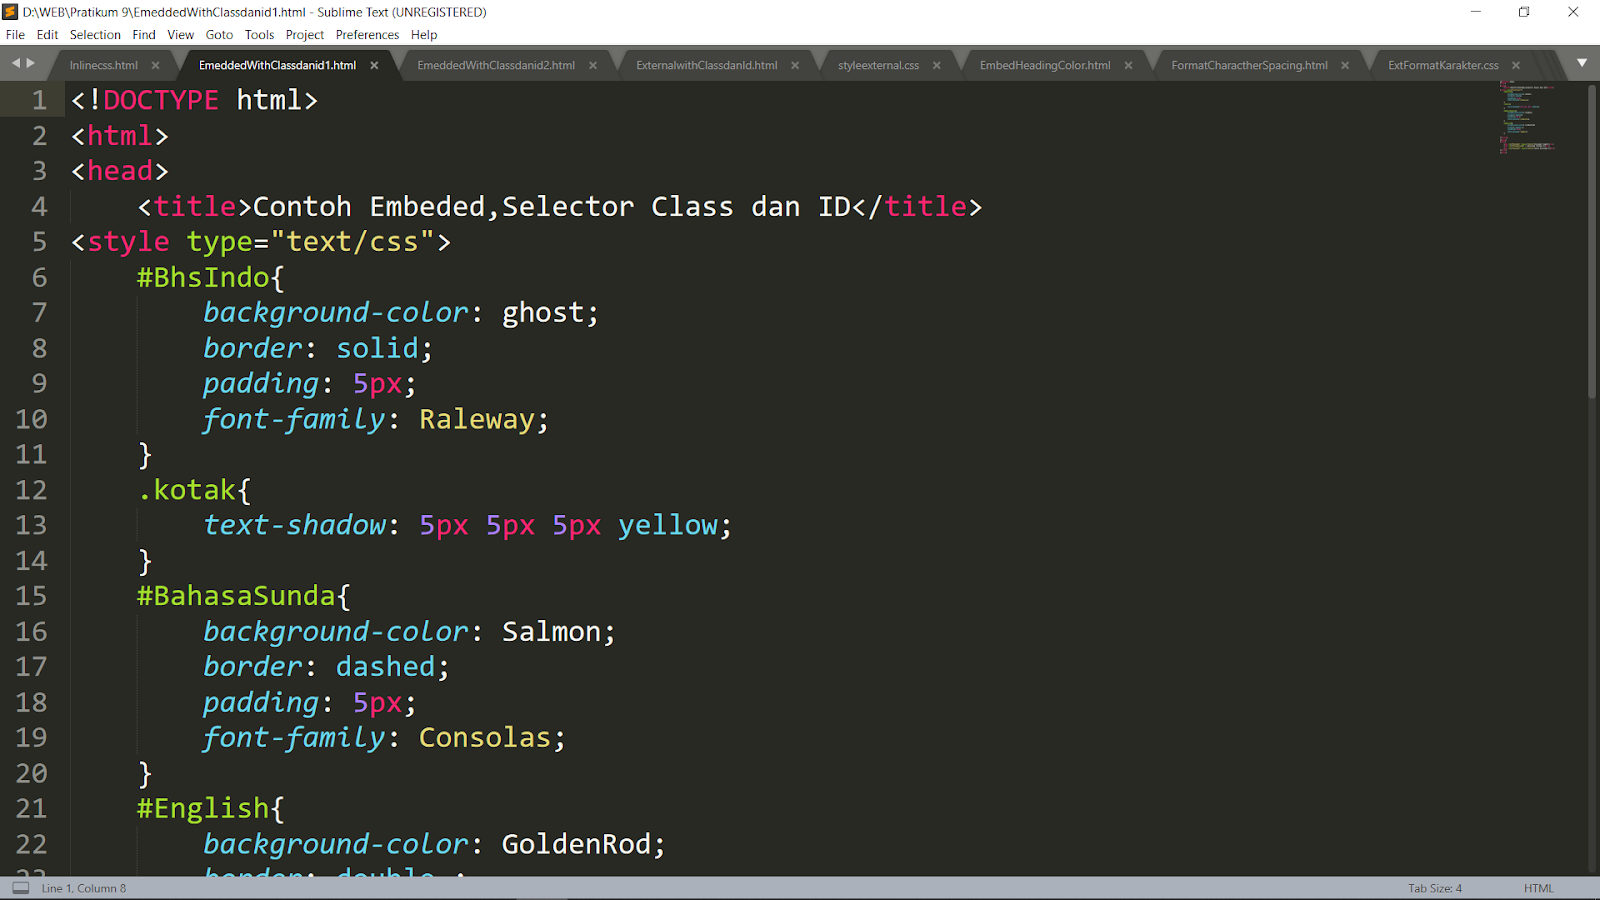Open the Project menu
The height and width of the screenshot is (900, 1600).
(305, 35)
